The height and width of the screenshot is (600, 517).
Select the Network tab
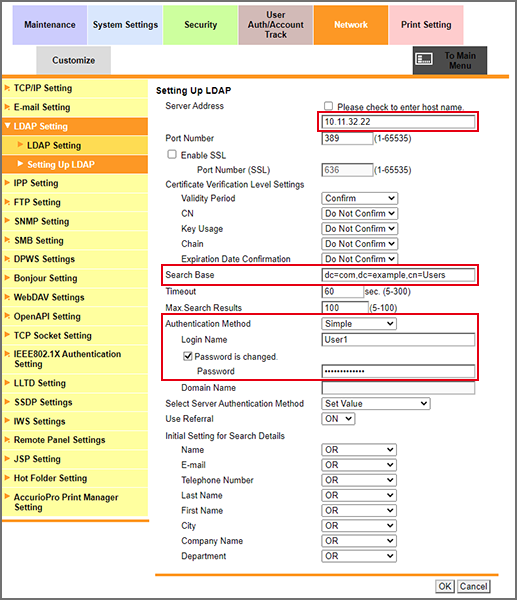[351, 25]
